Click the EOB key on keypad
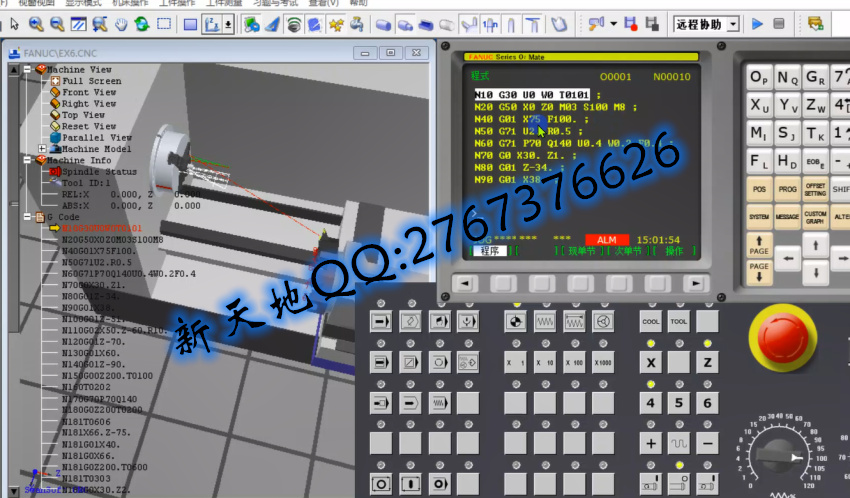Viewport: 850px width, 498px height. coord(814,161)
